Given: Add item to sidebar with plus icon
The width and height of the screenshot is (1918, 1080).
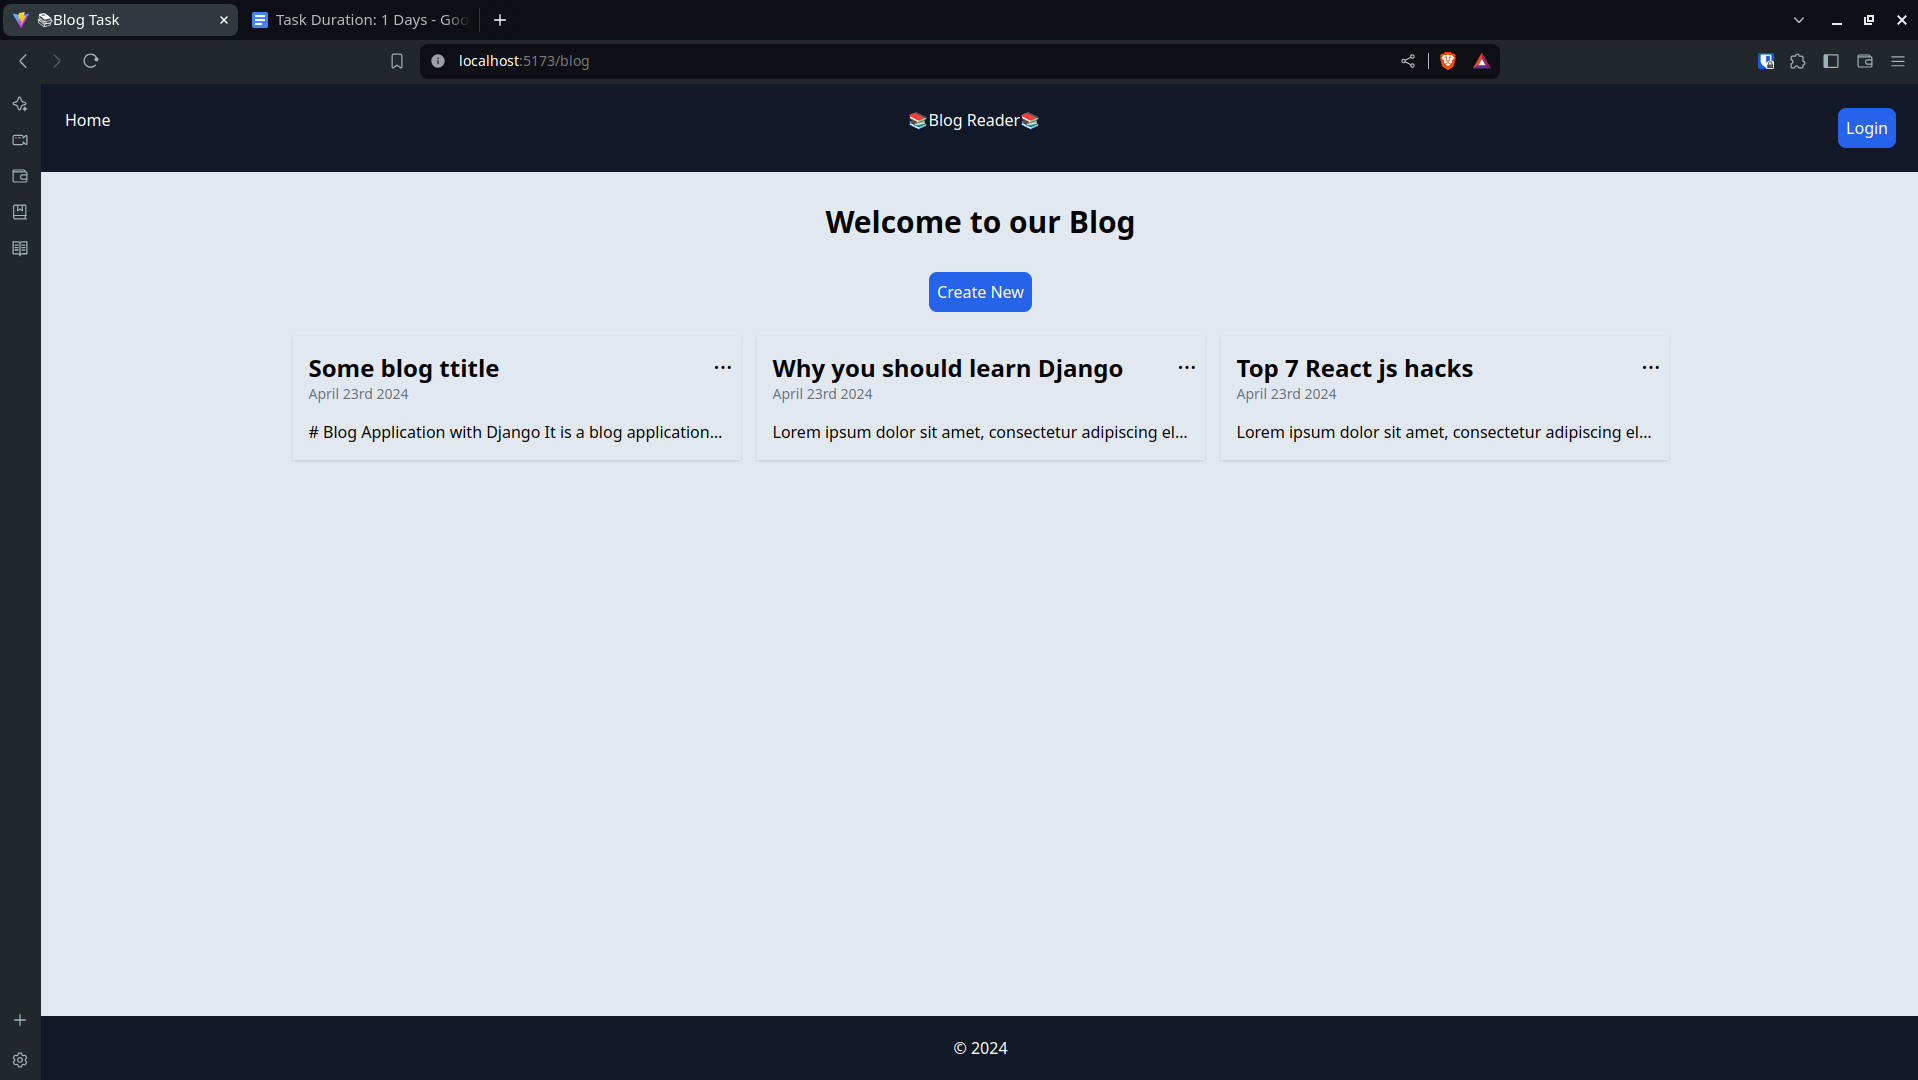Looking at the screenshot, I should click(x=20, y=1020).
